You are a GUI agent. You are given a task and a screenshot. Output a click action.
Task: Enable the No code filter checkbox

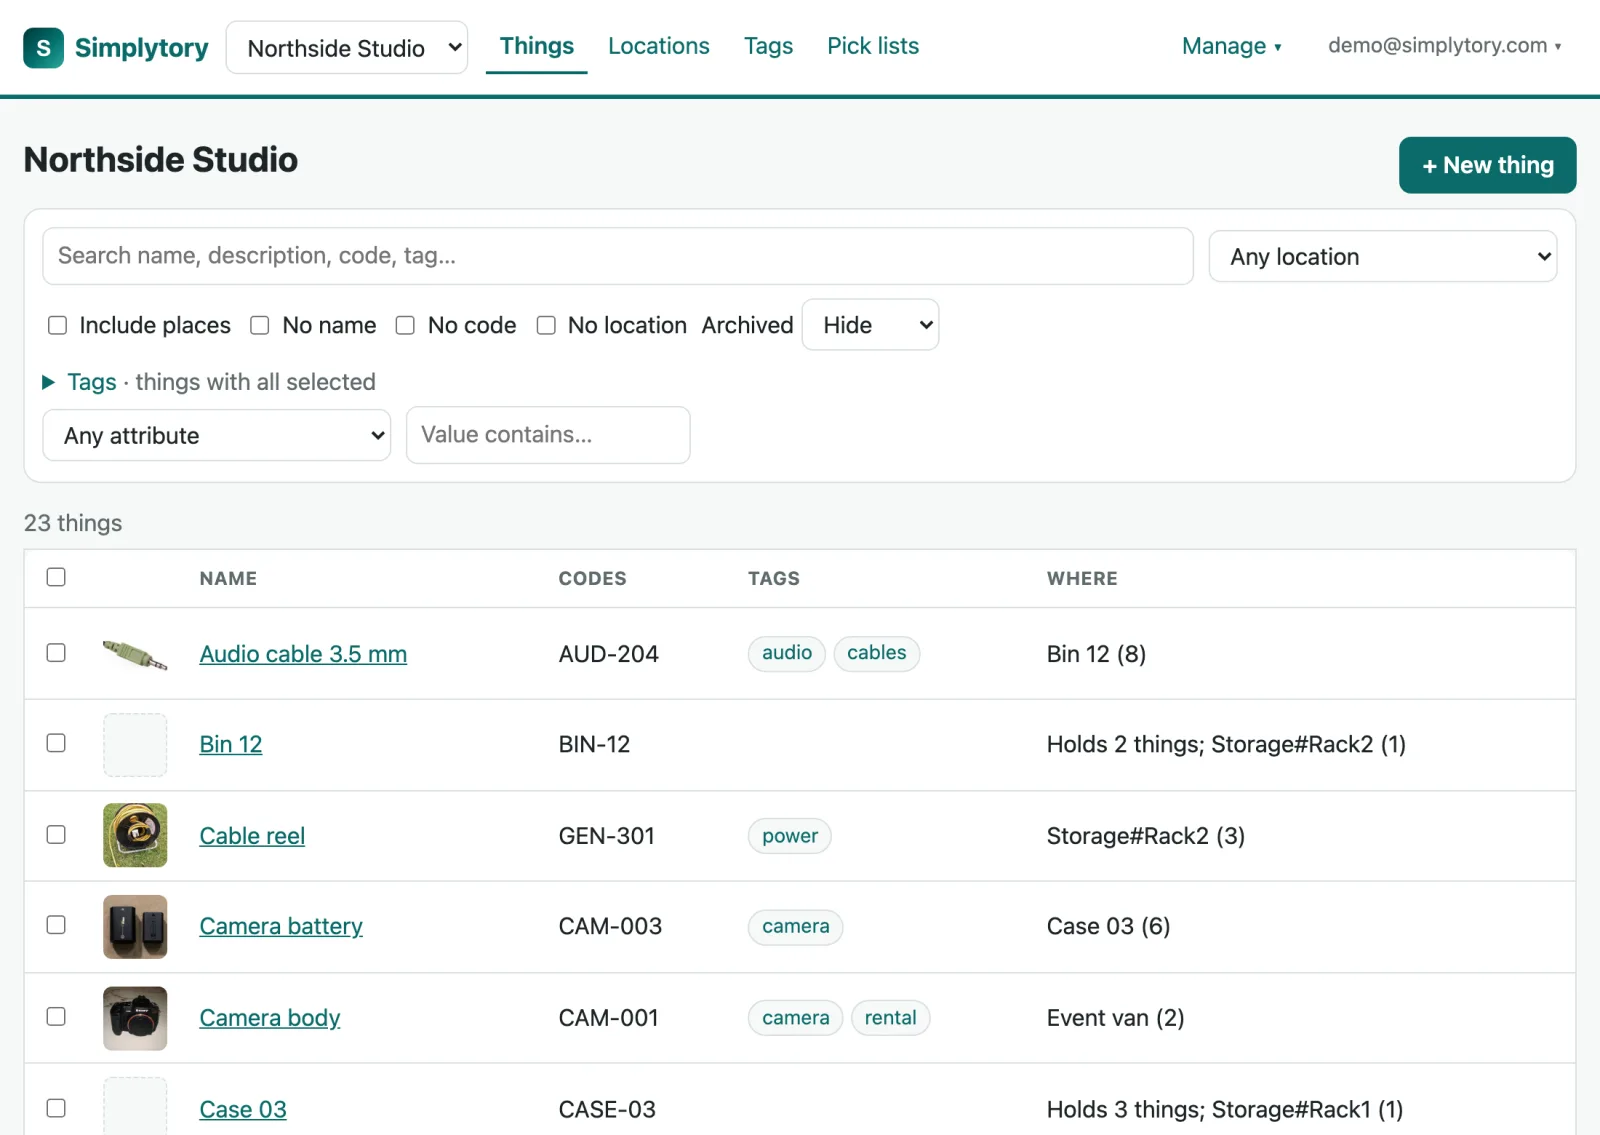tap(405, 325)
